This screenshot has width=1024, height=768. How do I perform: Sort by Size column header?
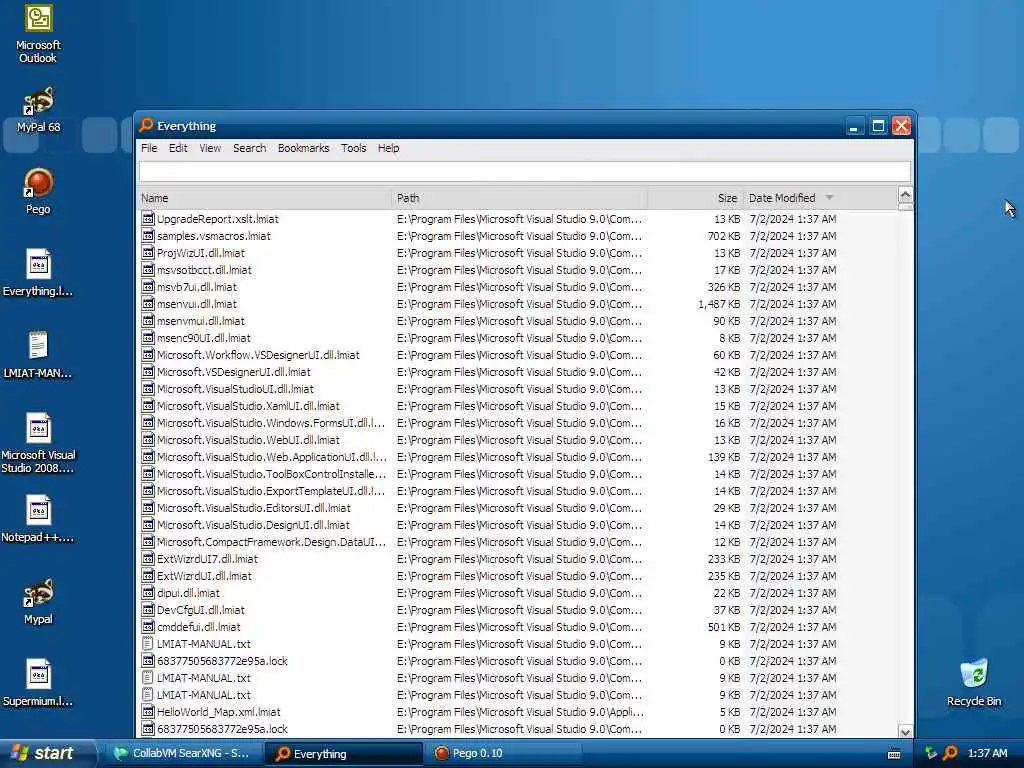[695, 198]
